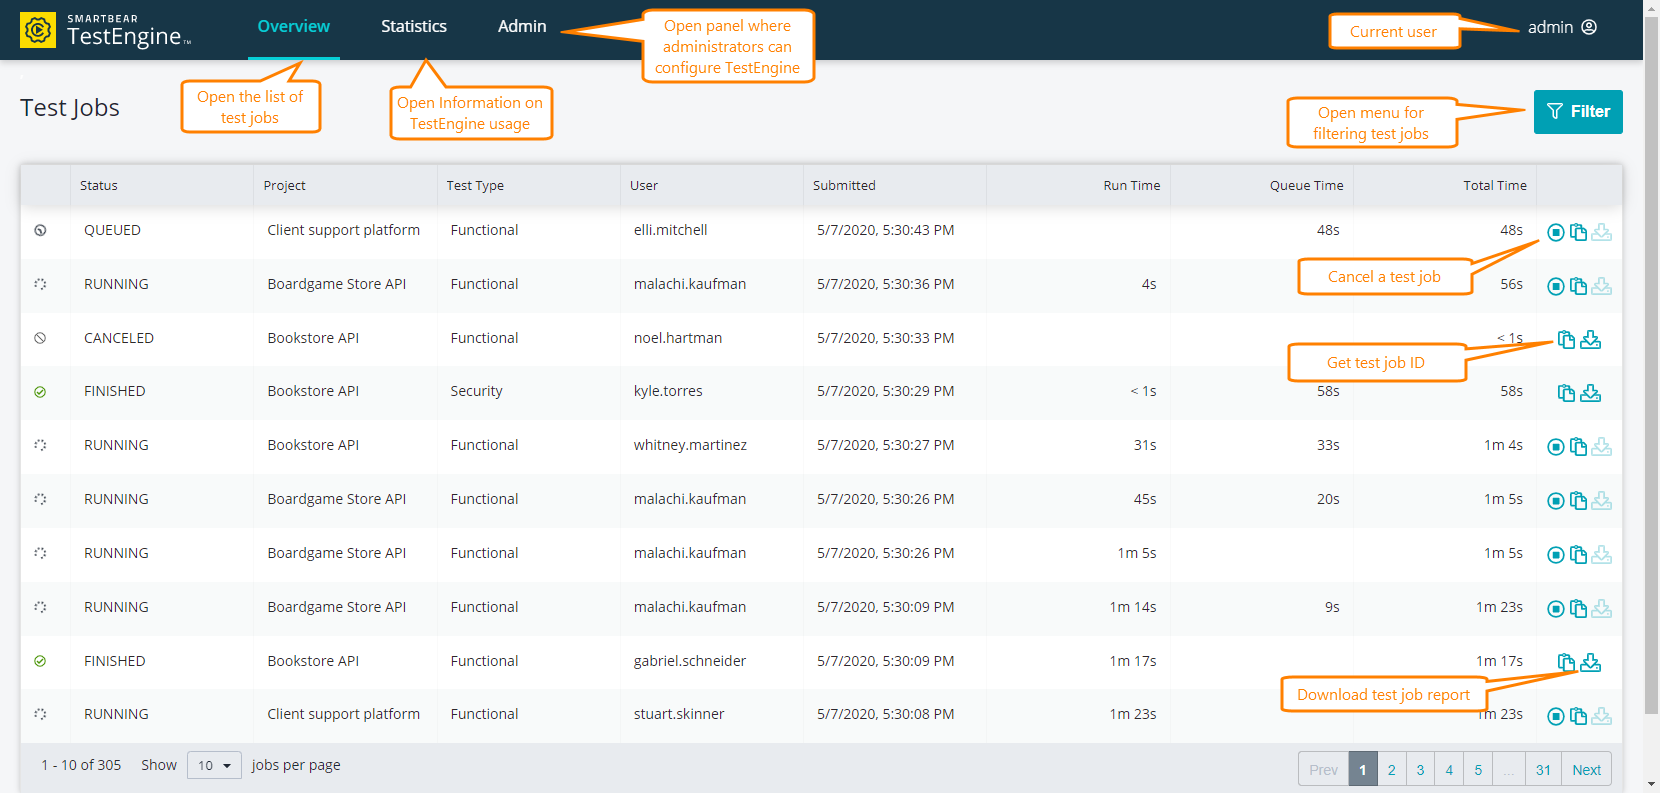
Task: Click the user name elli.mitchell
Action: pyautogui.click(x=670, y=230)
